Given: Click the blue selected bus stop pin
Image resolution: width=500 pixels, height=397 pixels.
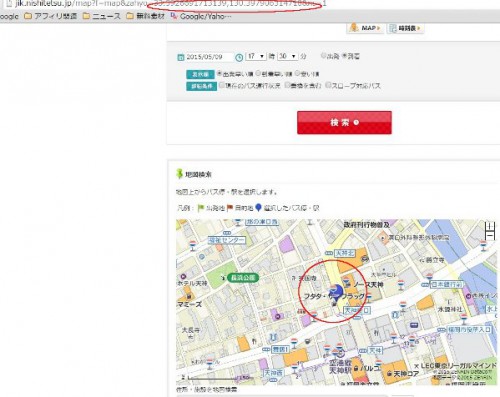Looking at the screenshot, I should pyautogui.click(x=337, y=293).
